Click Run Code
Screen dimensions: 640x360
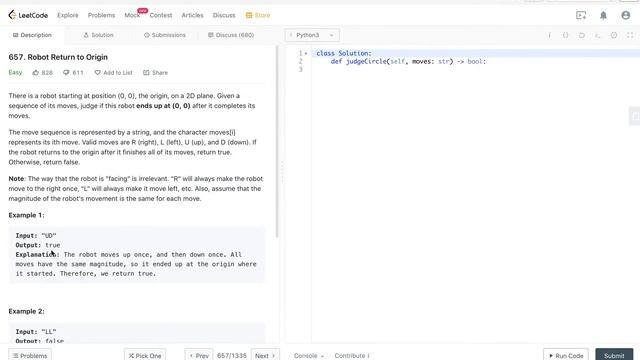[566, 356]
